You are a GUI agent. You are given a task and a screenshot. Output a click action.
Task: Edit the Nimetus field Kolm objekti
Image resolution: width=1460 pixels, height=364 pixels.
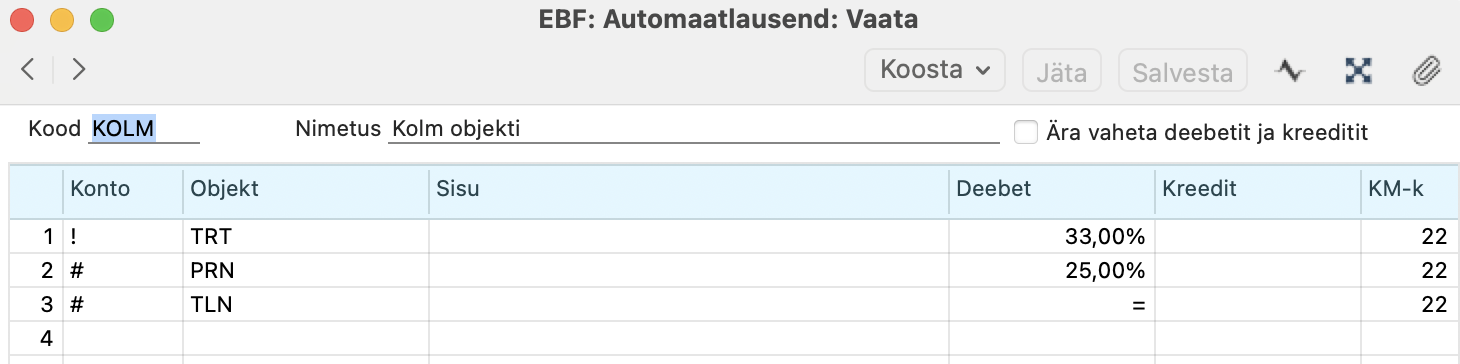tap(694, 129)
